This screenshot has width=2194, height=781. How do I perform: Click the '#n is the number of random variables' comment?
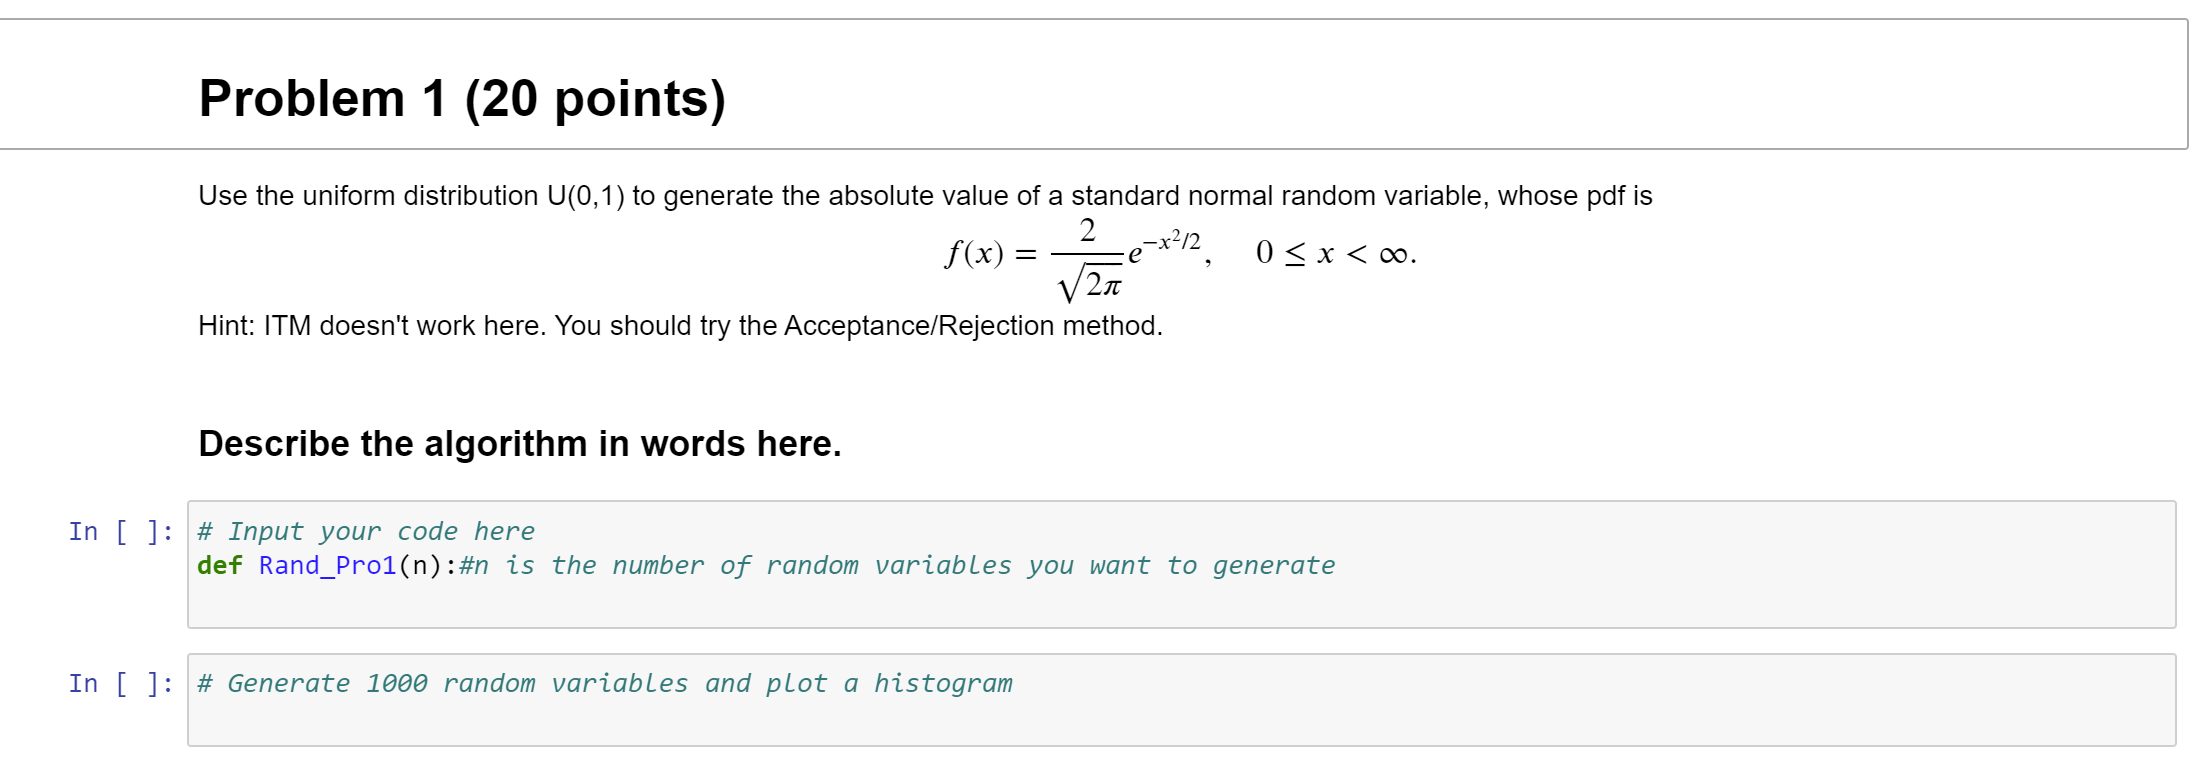click(897, 565)
